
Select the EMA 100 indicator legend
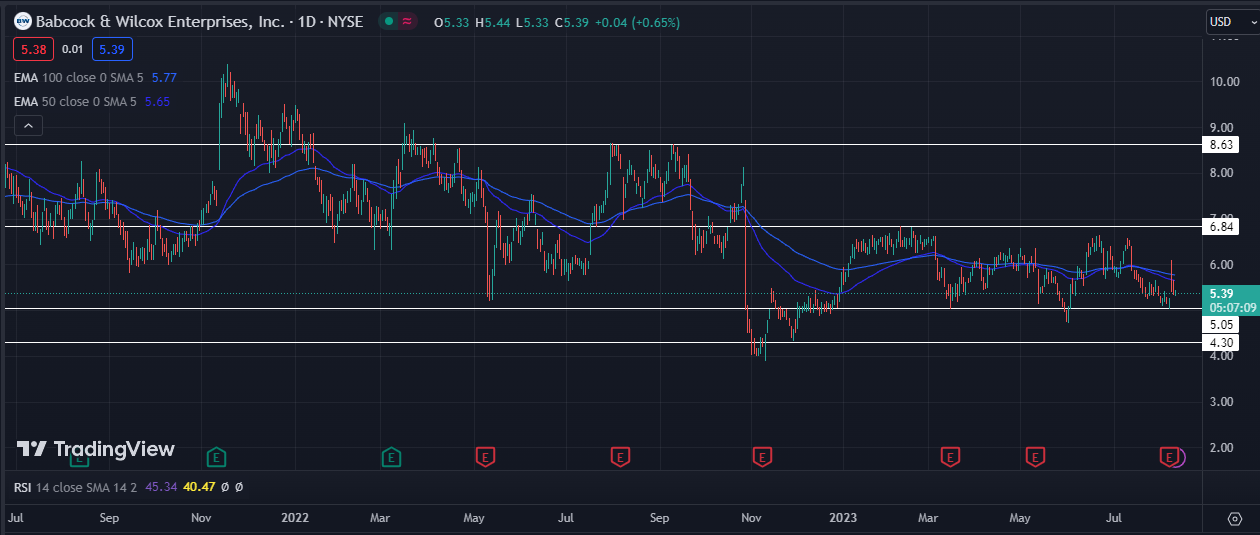coord(80,76)
